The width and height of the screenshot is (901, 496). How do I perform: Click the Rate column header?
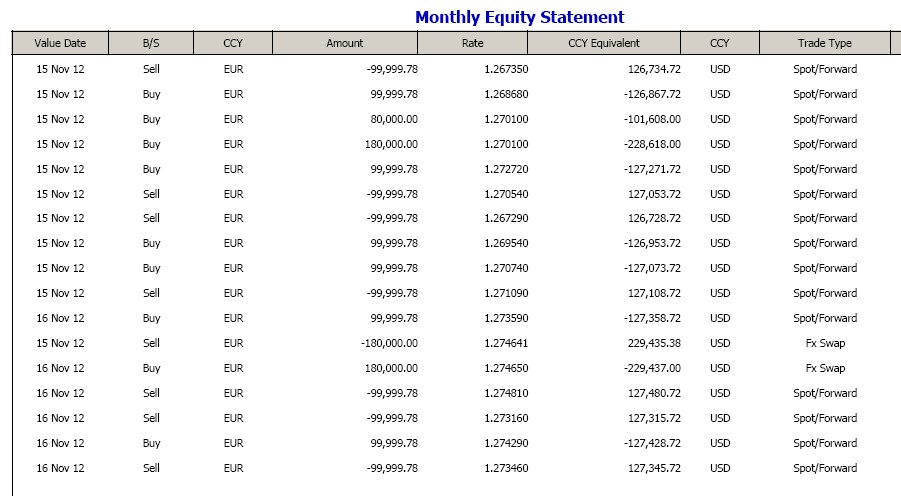click(x=473, y=43)
